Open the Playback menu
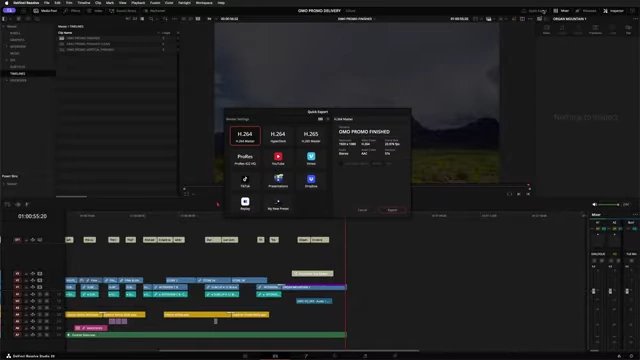640x360 pixels. pos(138,3)
